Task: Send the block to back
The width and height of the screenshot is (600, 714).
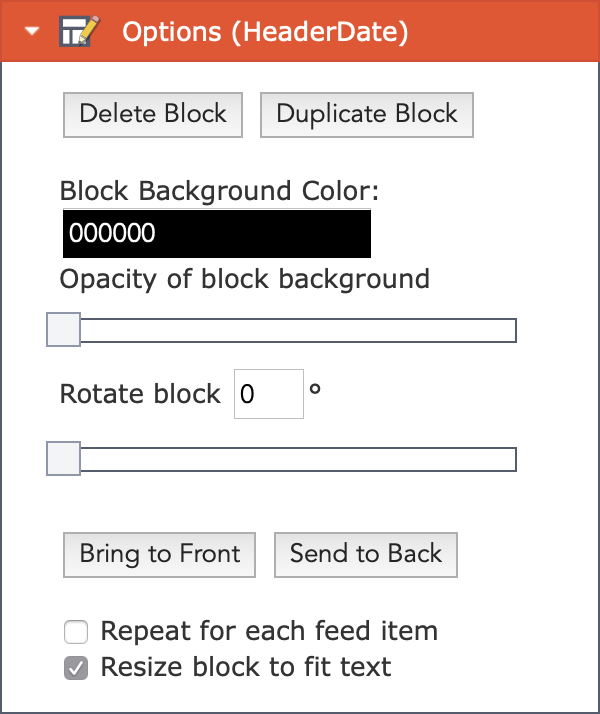Action: pyautogui.click(x=366, y=555)
